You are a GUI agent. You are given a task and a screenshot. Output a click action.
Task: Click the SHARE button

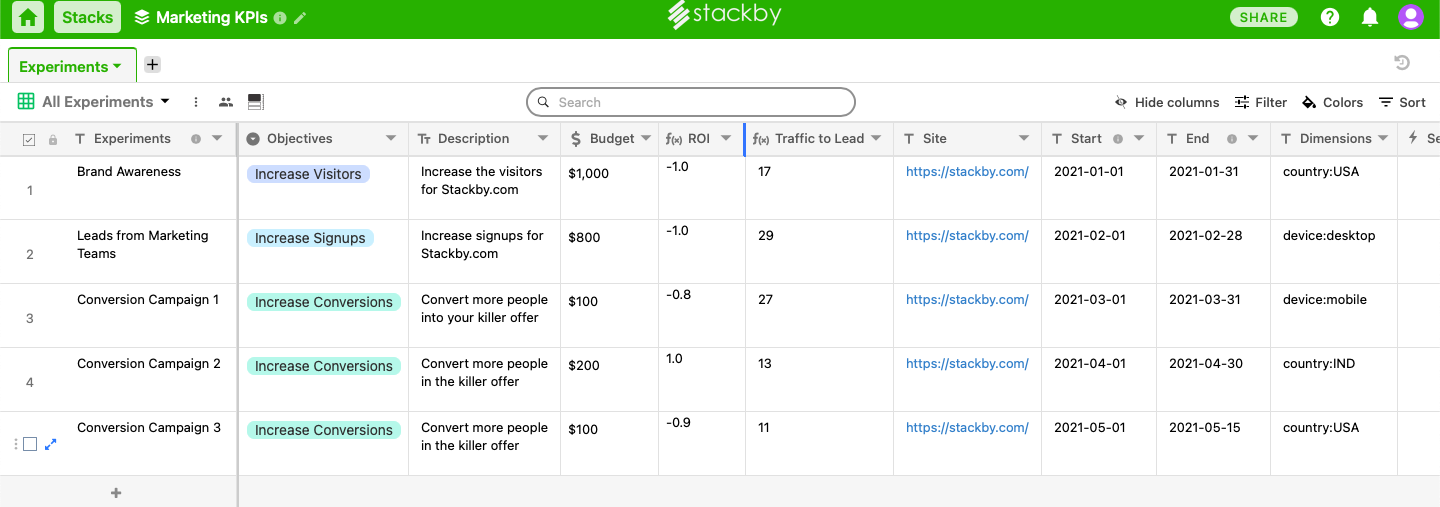coord(1263,17)
